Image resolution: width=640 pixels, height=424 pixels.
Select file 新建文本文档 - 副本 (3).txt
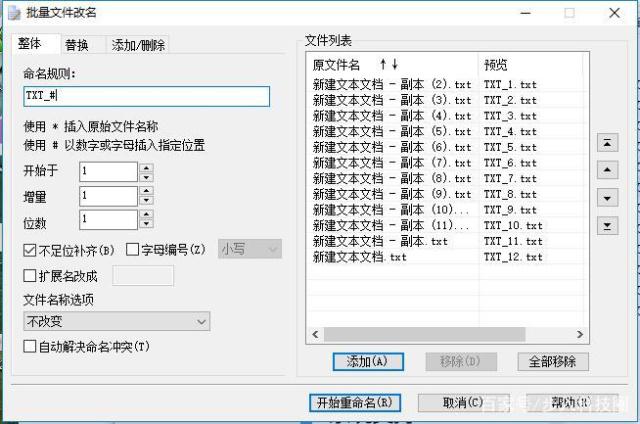[392, 100]
